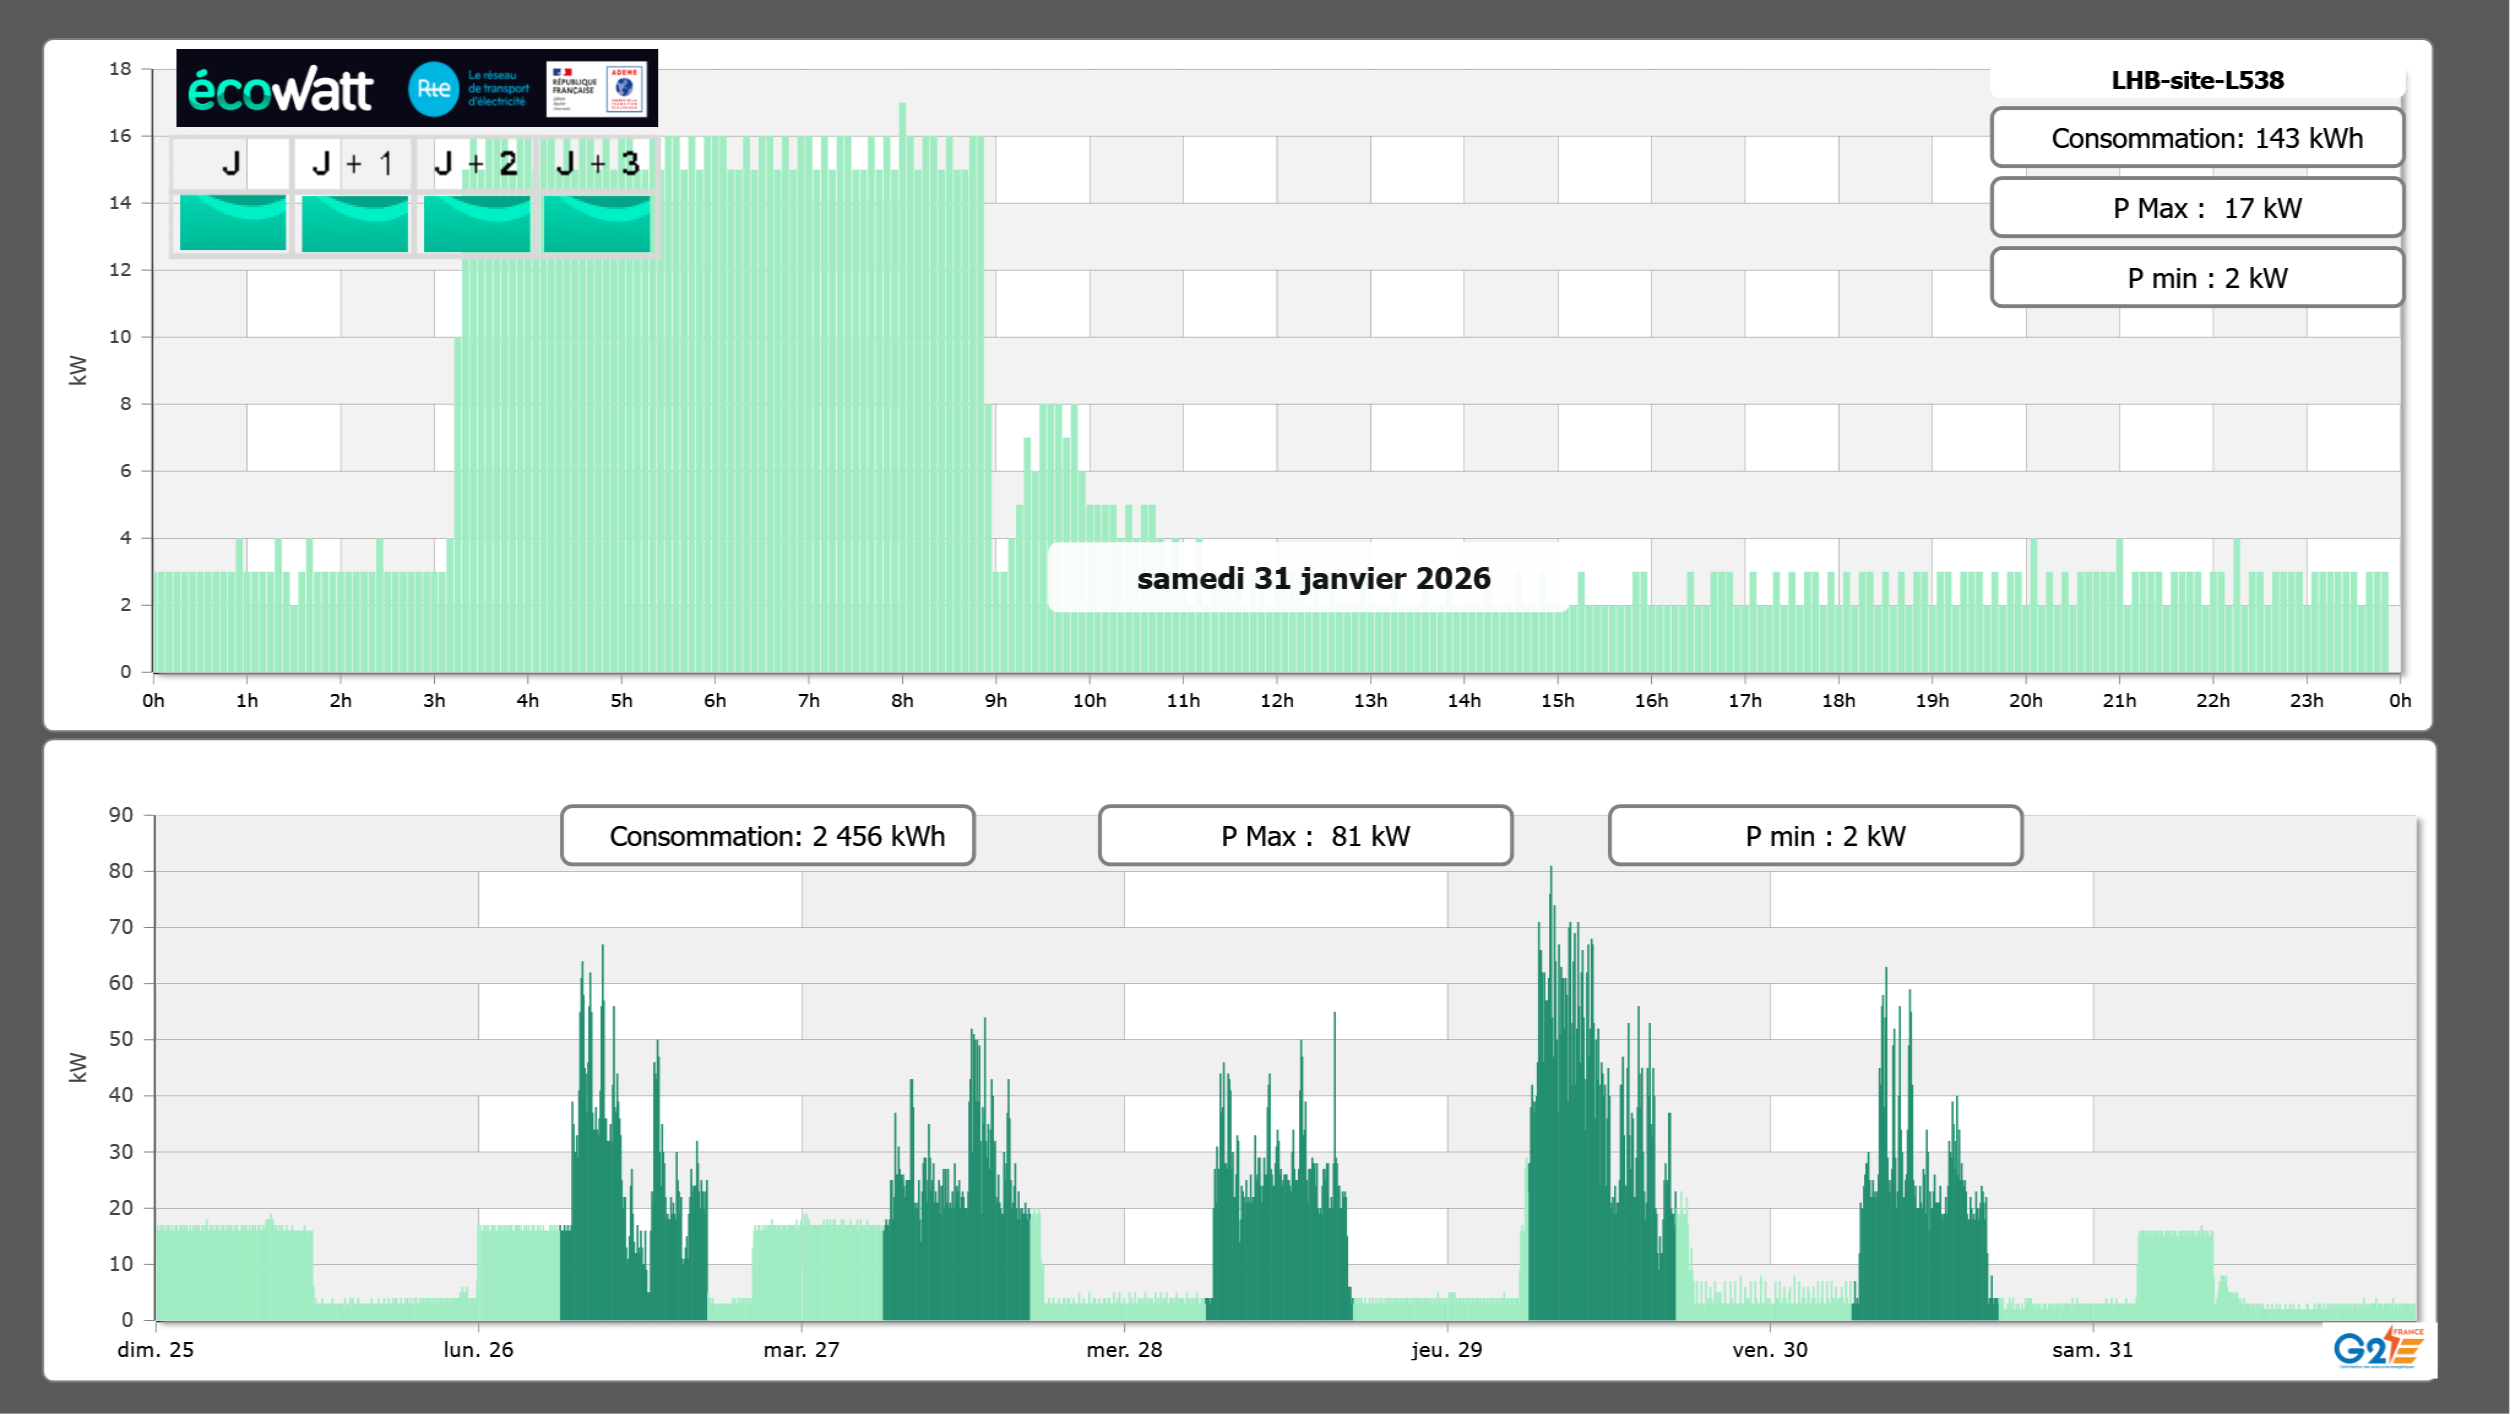Image resolution: width=2511 pixels, height=1415 pixels.
Task: Click the P Max 17 kW box
Action: pos(2197,208)
